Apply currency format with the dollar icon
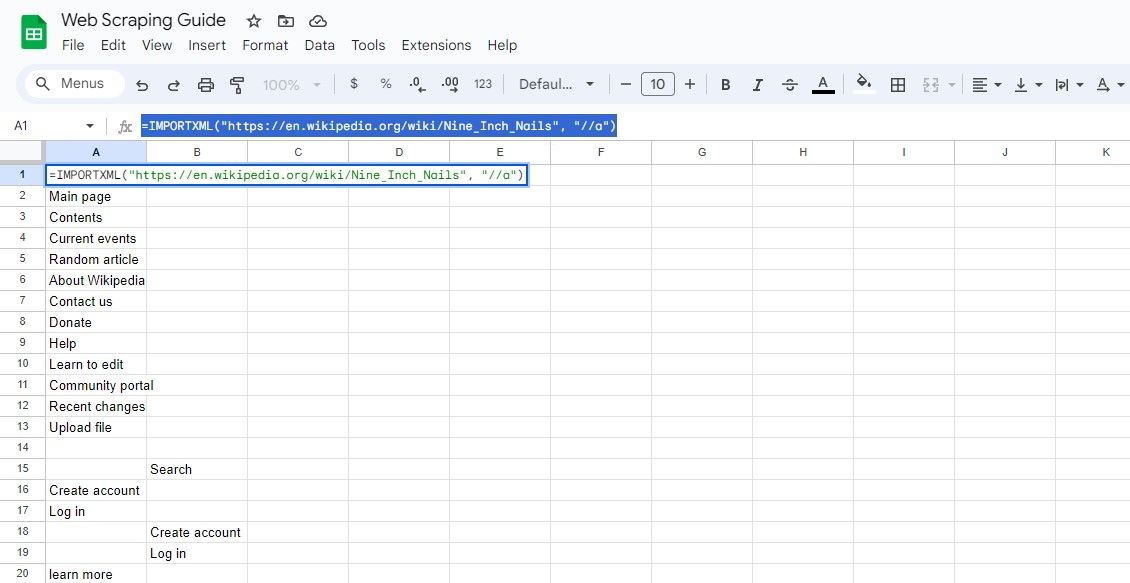 [354, 84]
